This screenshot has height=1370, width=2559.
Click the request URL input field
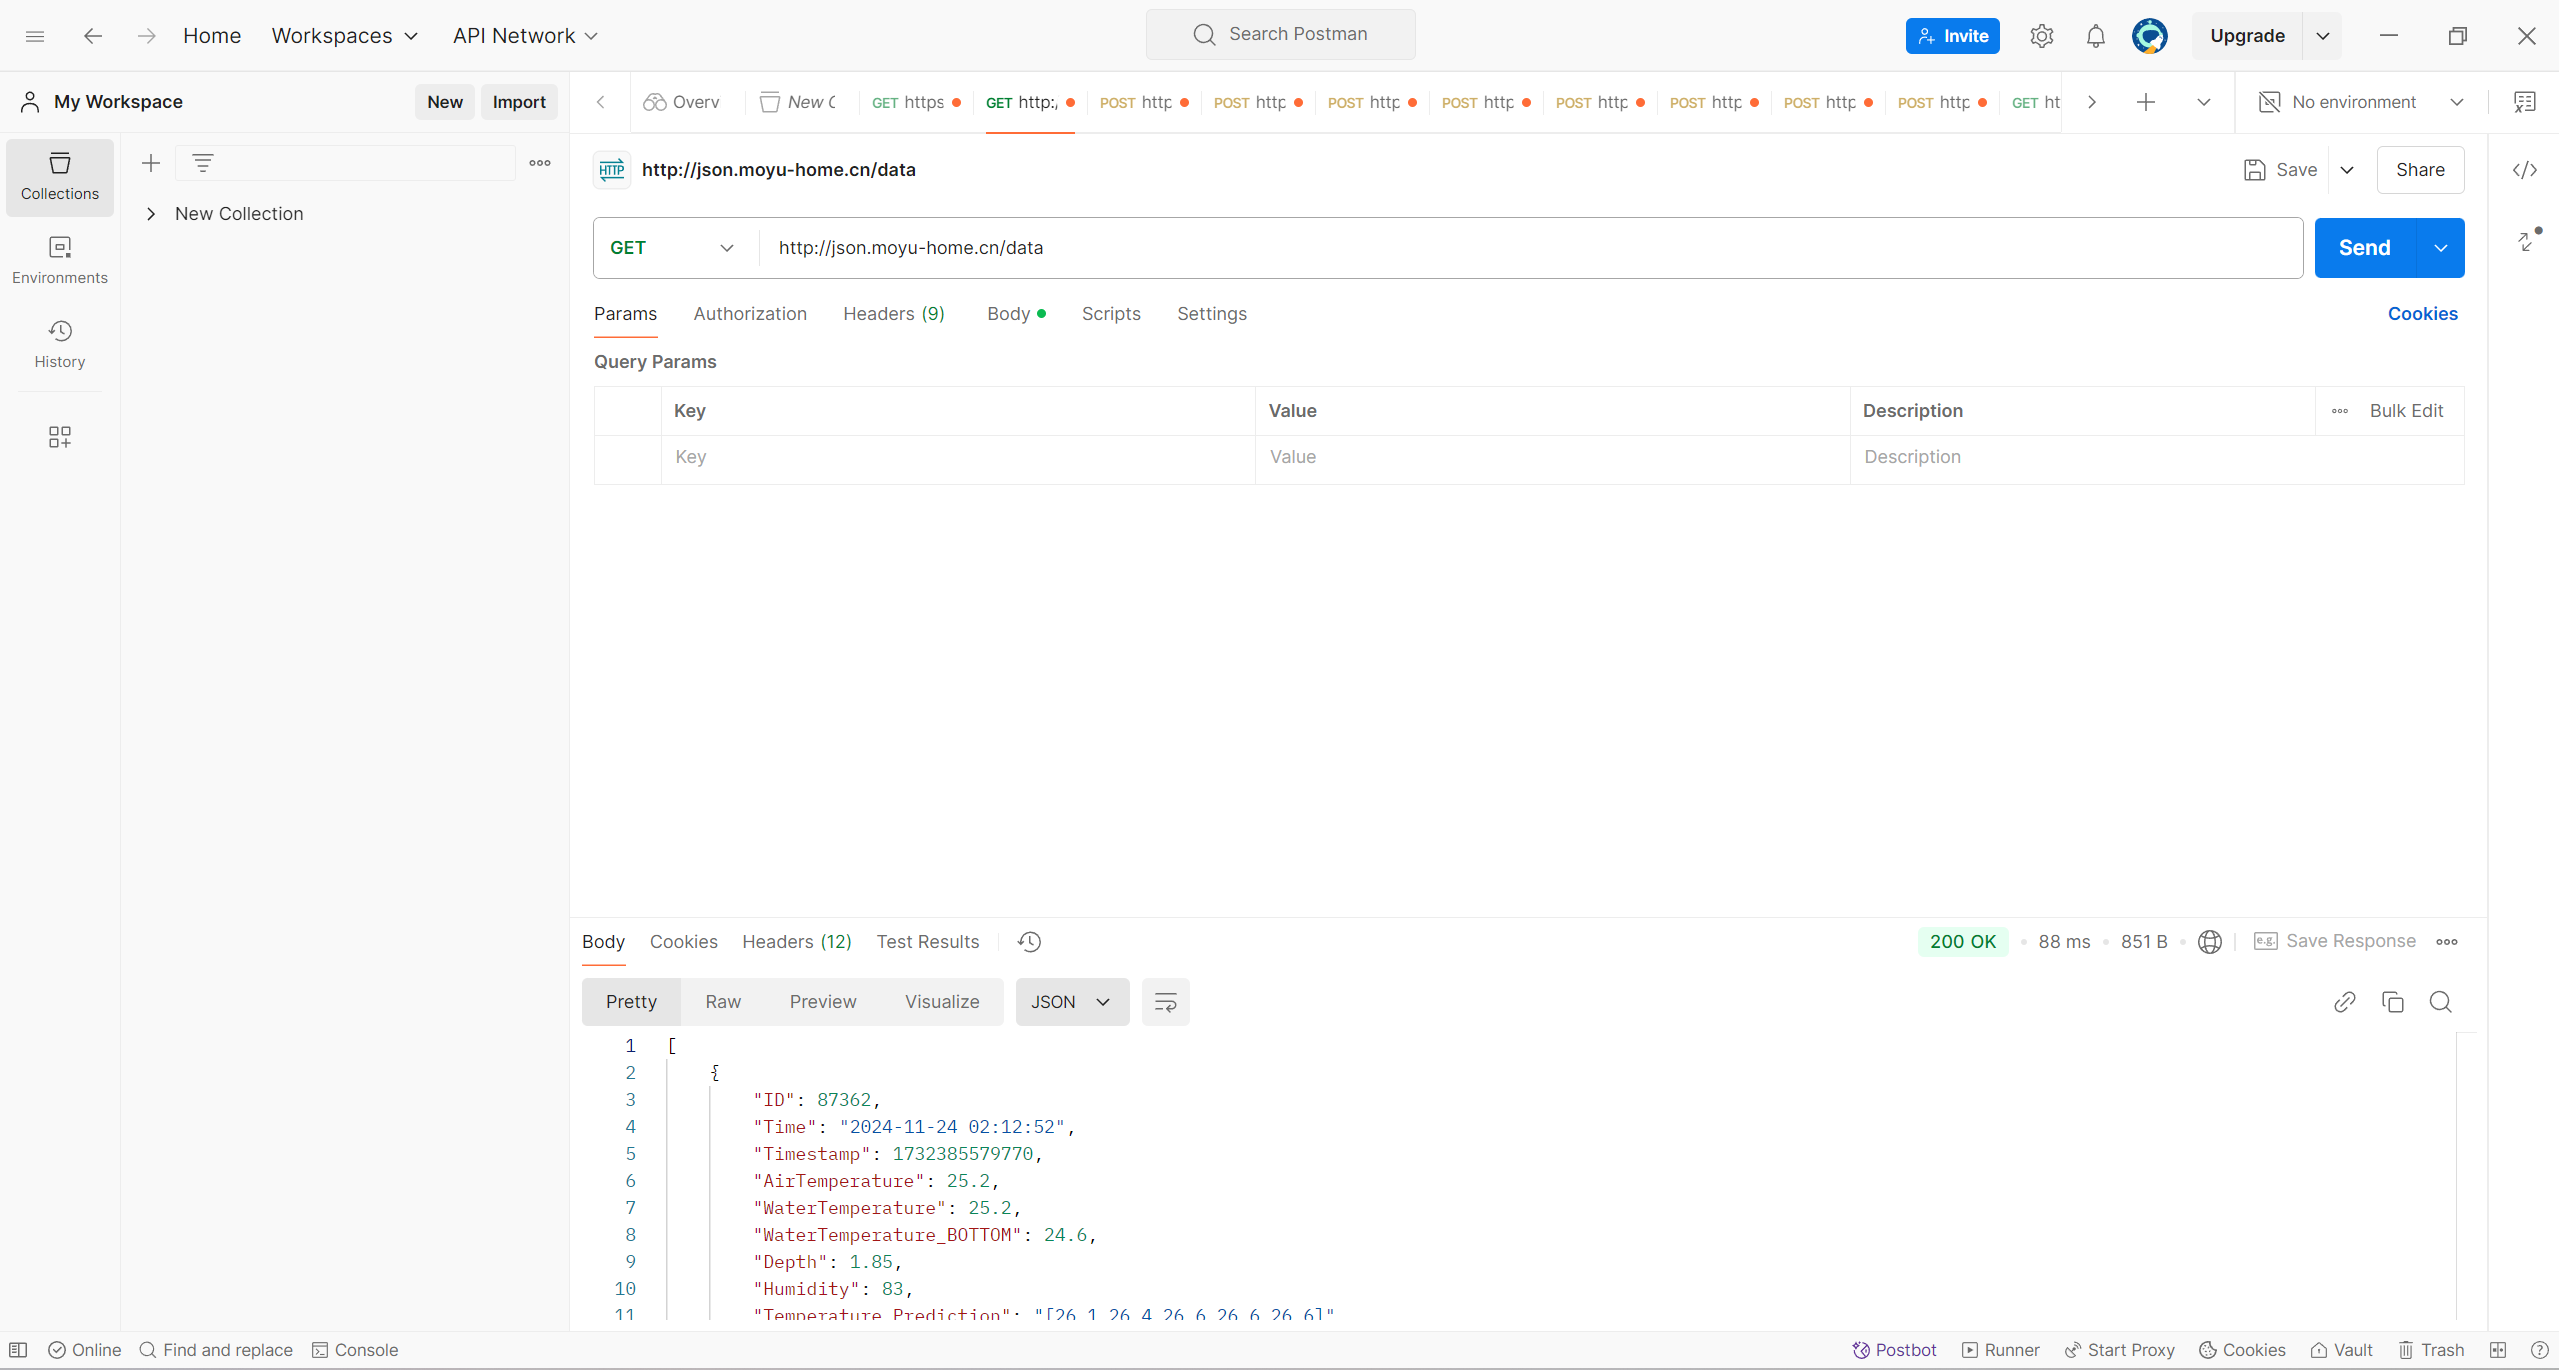point(1531,248)
